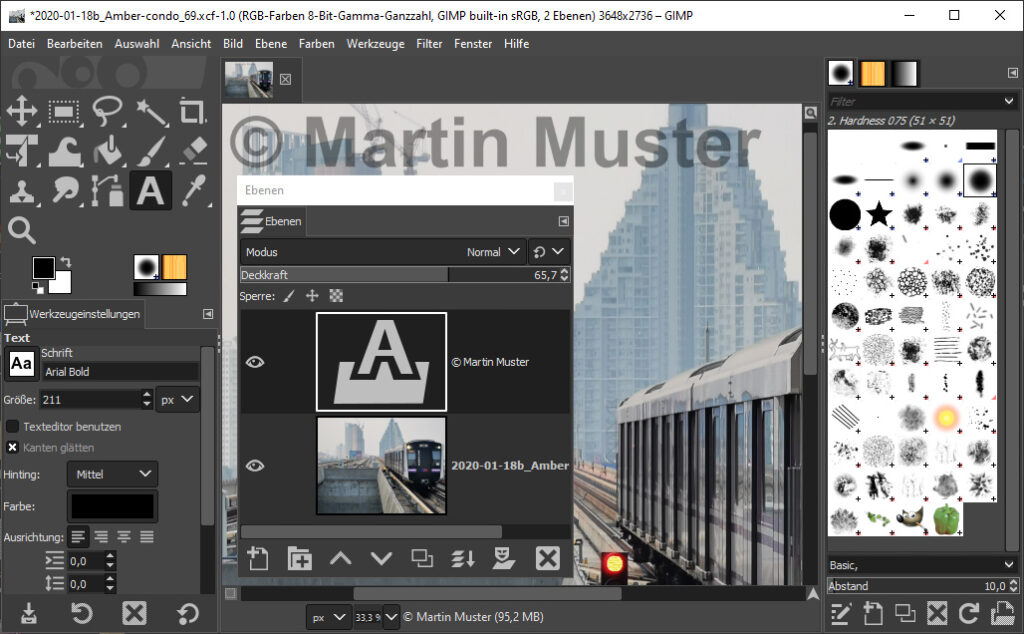Select the Text tool in the toolbox

coord(150,190)
